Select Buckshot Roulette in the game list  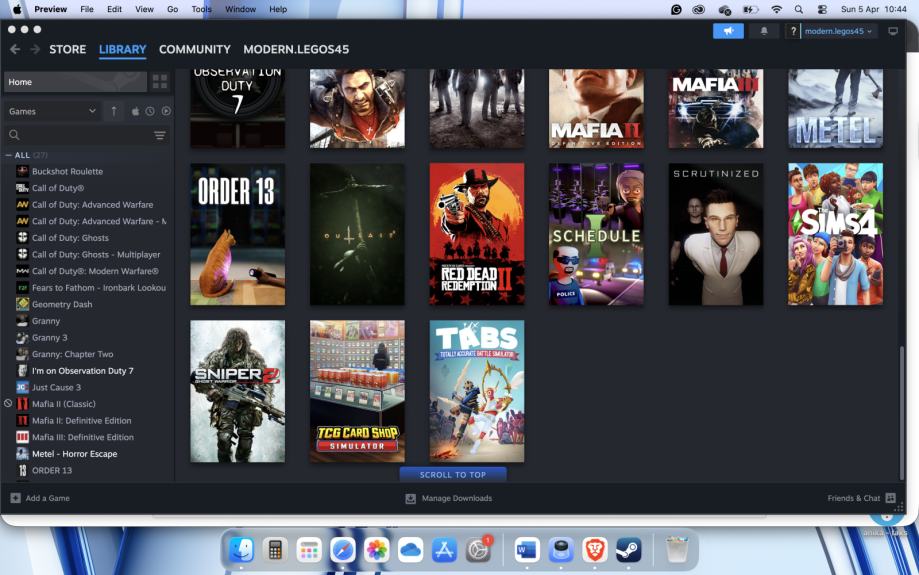pos(67,171)
